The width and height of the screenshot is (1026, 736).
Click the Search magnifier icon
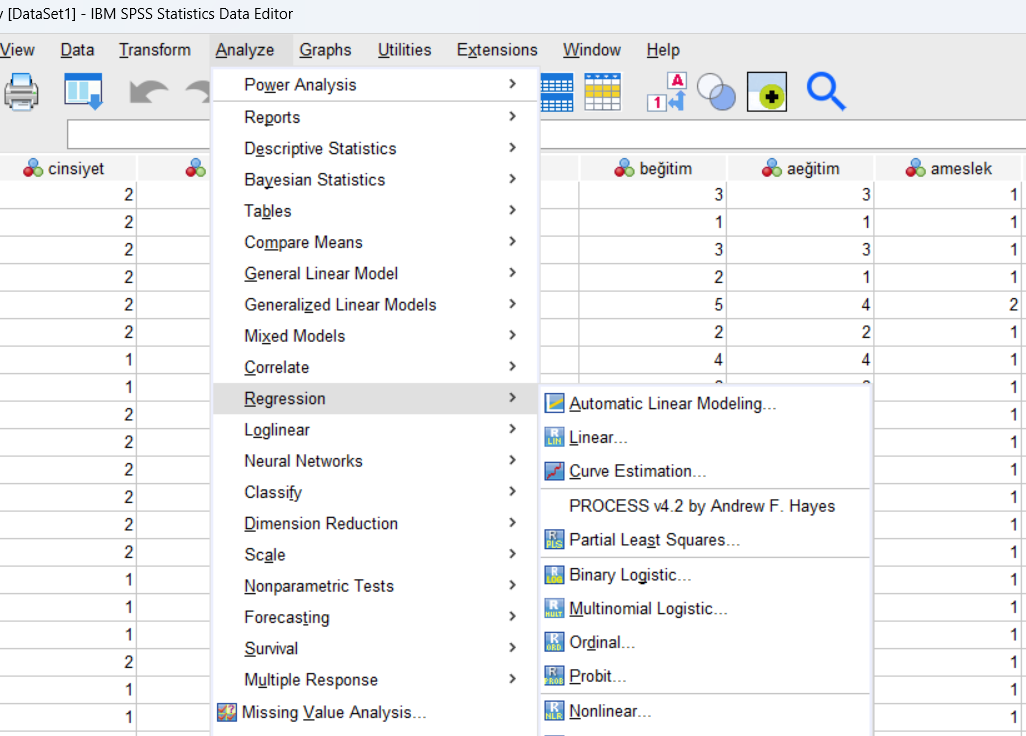(826, 92)
